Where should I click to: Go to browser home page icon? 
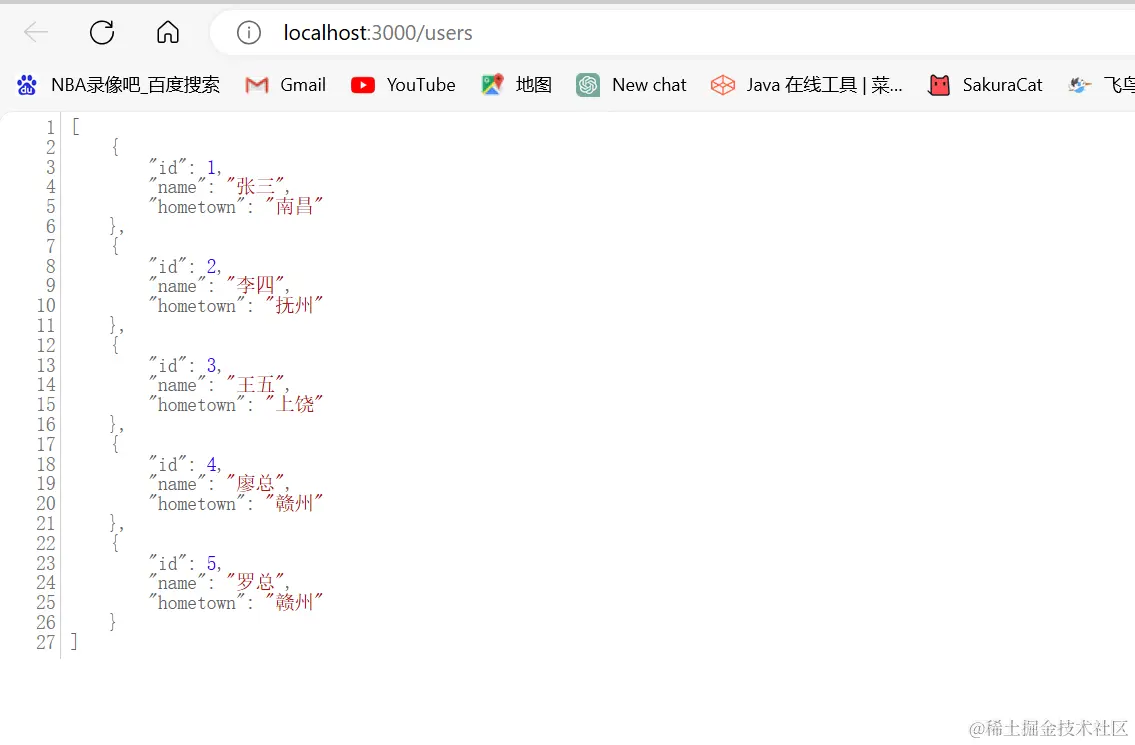168,33
